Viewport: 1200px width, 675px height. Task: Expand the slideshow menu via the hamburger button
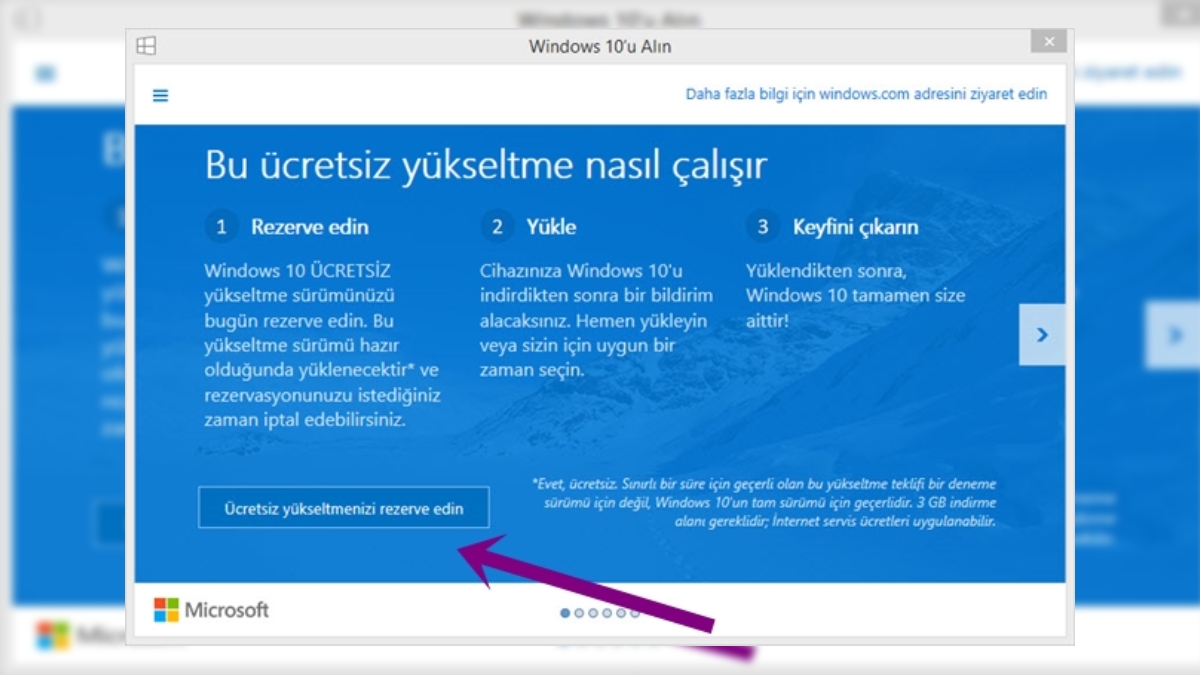[160, 93]
